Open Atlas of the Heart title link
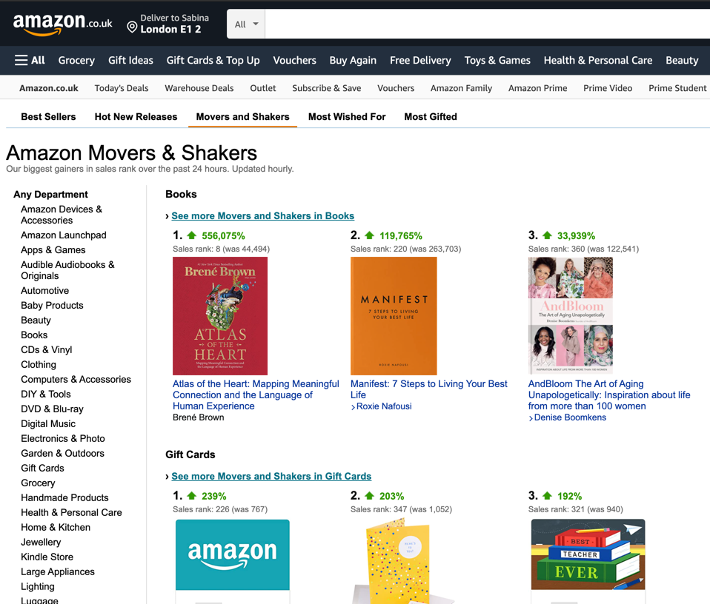Viewport: 710px width, 604px height. (x=256, y=395)
